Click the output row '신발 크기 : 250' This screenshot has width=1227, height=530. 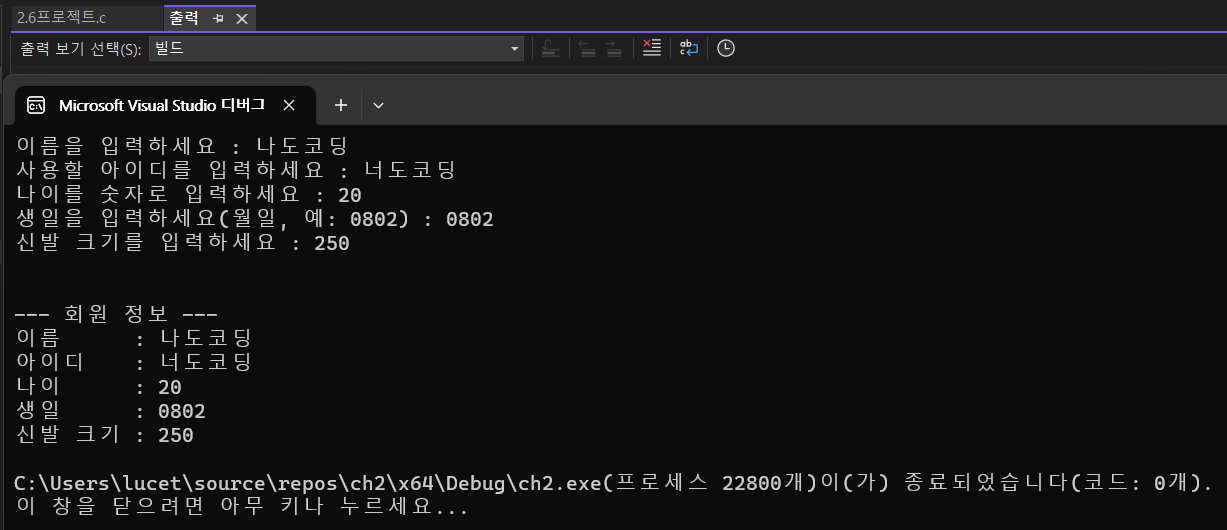(105, 434)
